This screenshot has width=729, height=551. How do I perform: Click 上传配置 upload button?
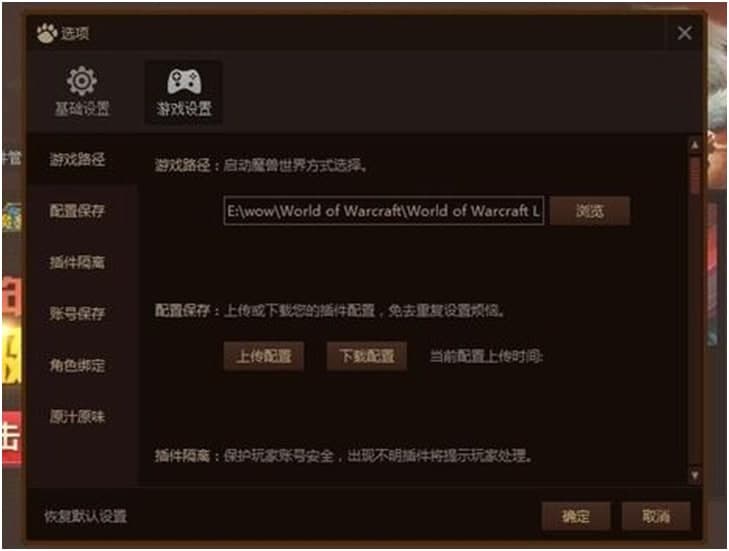[x=264, y=356]
